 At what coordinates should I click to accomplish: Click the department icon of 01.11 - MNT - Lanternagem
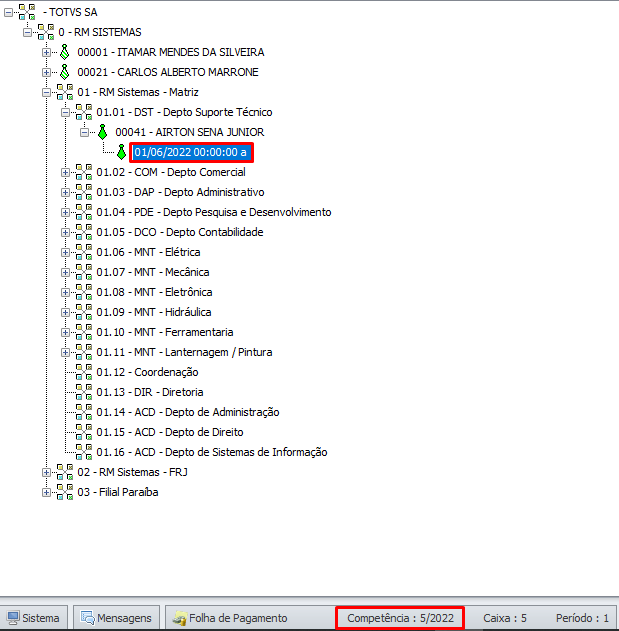(x=84, y=352)
